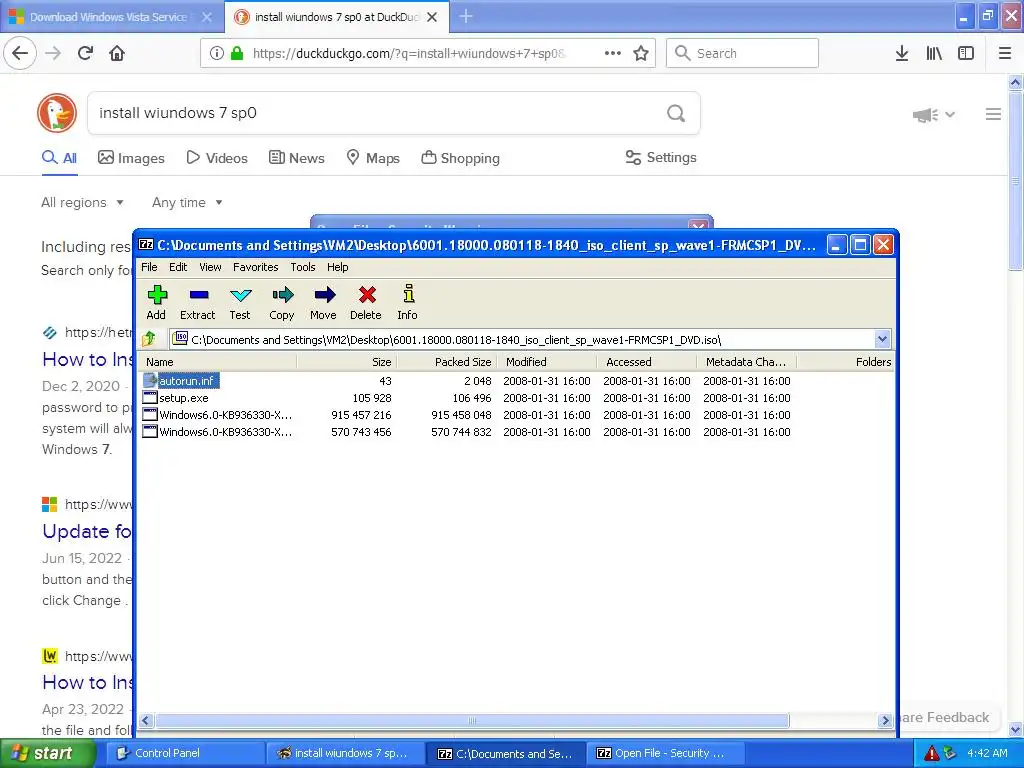Open the 'Update fo' search result link
The height and width of the screenshot is (768, 1024).
pyautogui.click(x=87, y=532)
